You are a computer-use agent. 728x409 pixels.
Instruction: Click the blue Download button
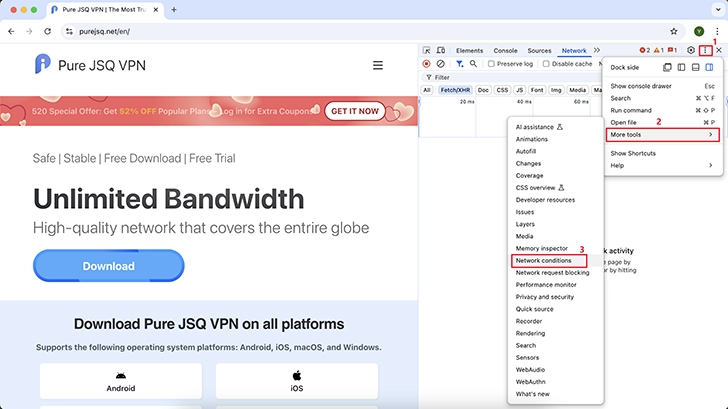tap(109, 266)
